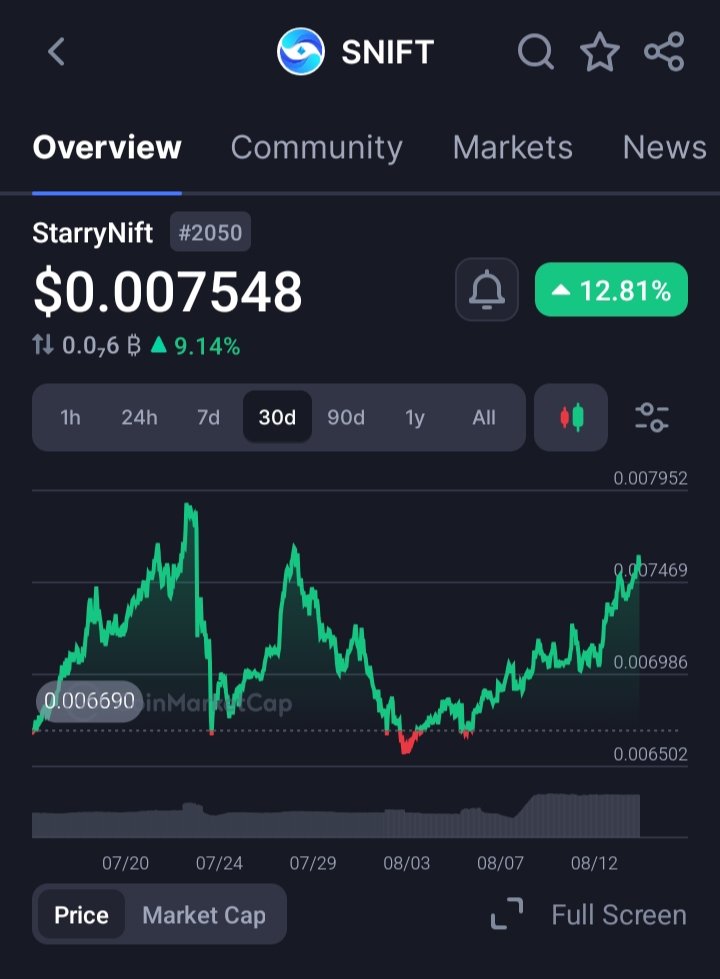720x979 pixels.
Task: Tap the 08/07 date label
Action: coord(500,863)
